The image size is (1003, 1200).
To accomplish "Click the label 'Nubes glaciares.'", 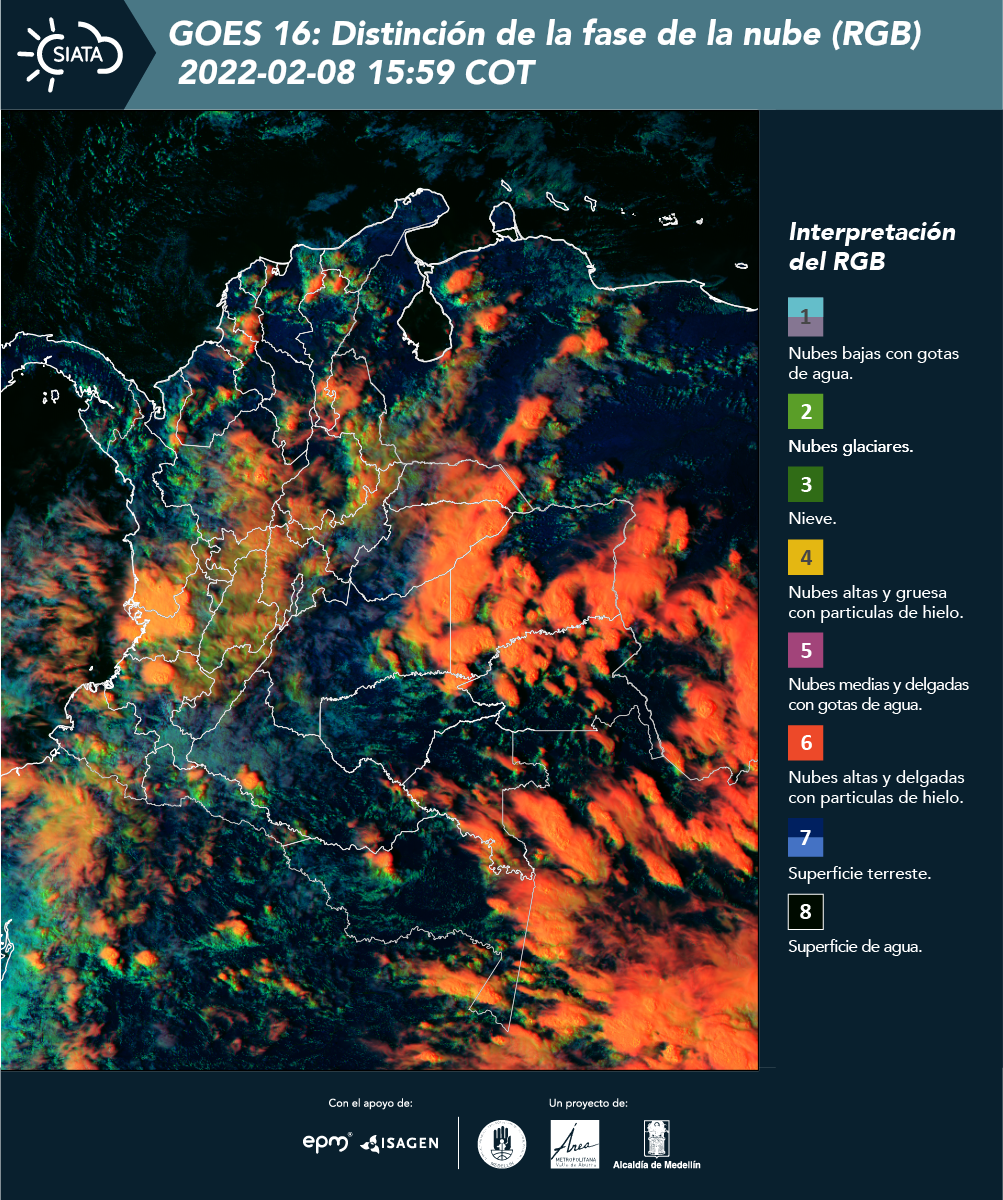I will tap(851, 447).
